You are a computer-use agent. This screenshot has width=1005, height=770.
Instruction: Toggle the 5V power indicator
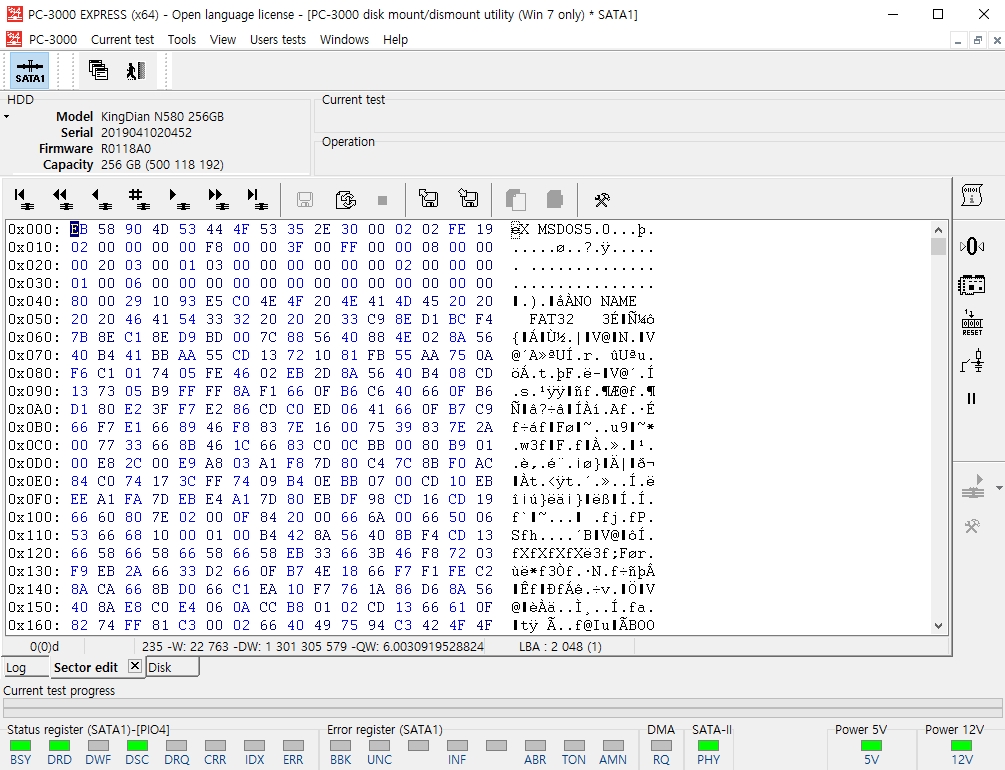click(871, 746)
